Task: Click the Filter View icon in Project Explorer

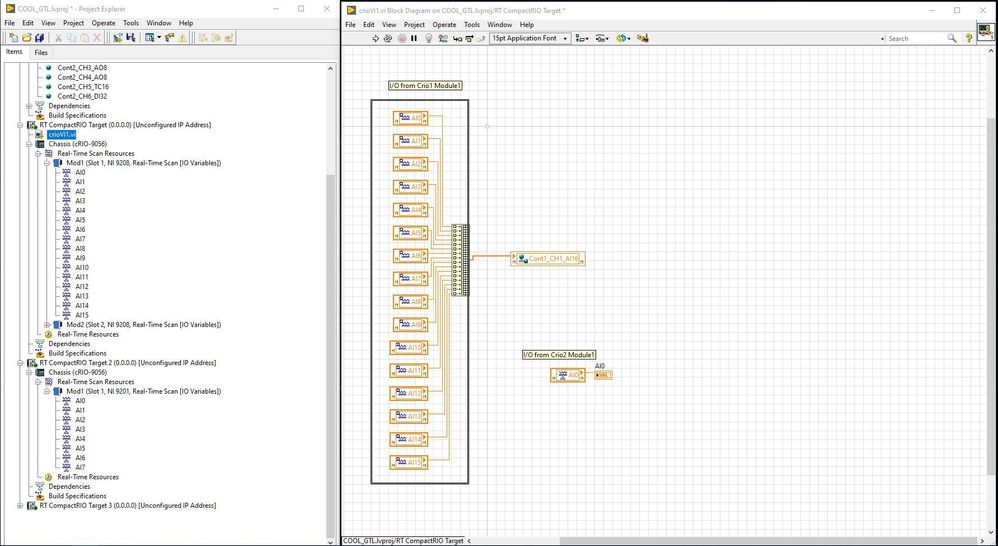Action: (150, 38)
